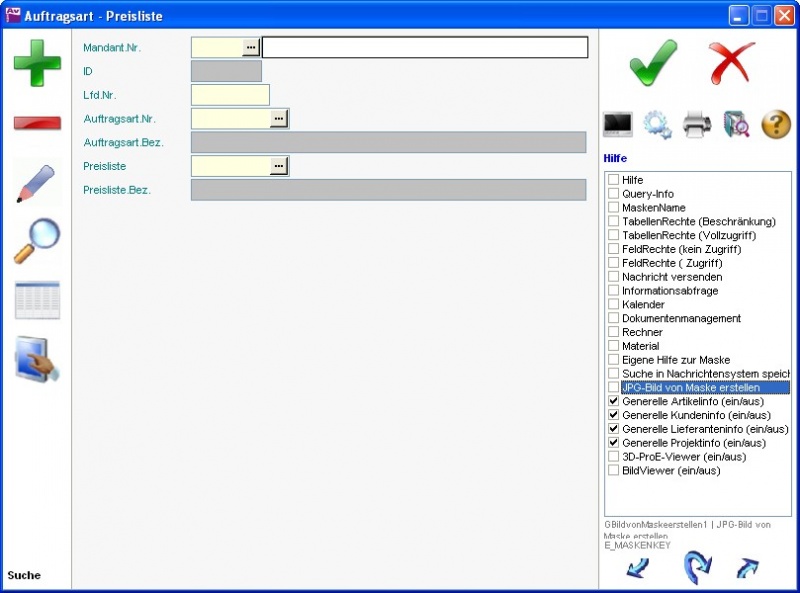This screenshot has height=593, width=800.
Task: Open search with the magnifying glass icon
Action: (x=36, y=241)
